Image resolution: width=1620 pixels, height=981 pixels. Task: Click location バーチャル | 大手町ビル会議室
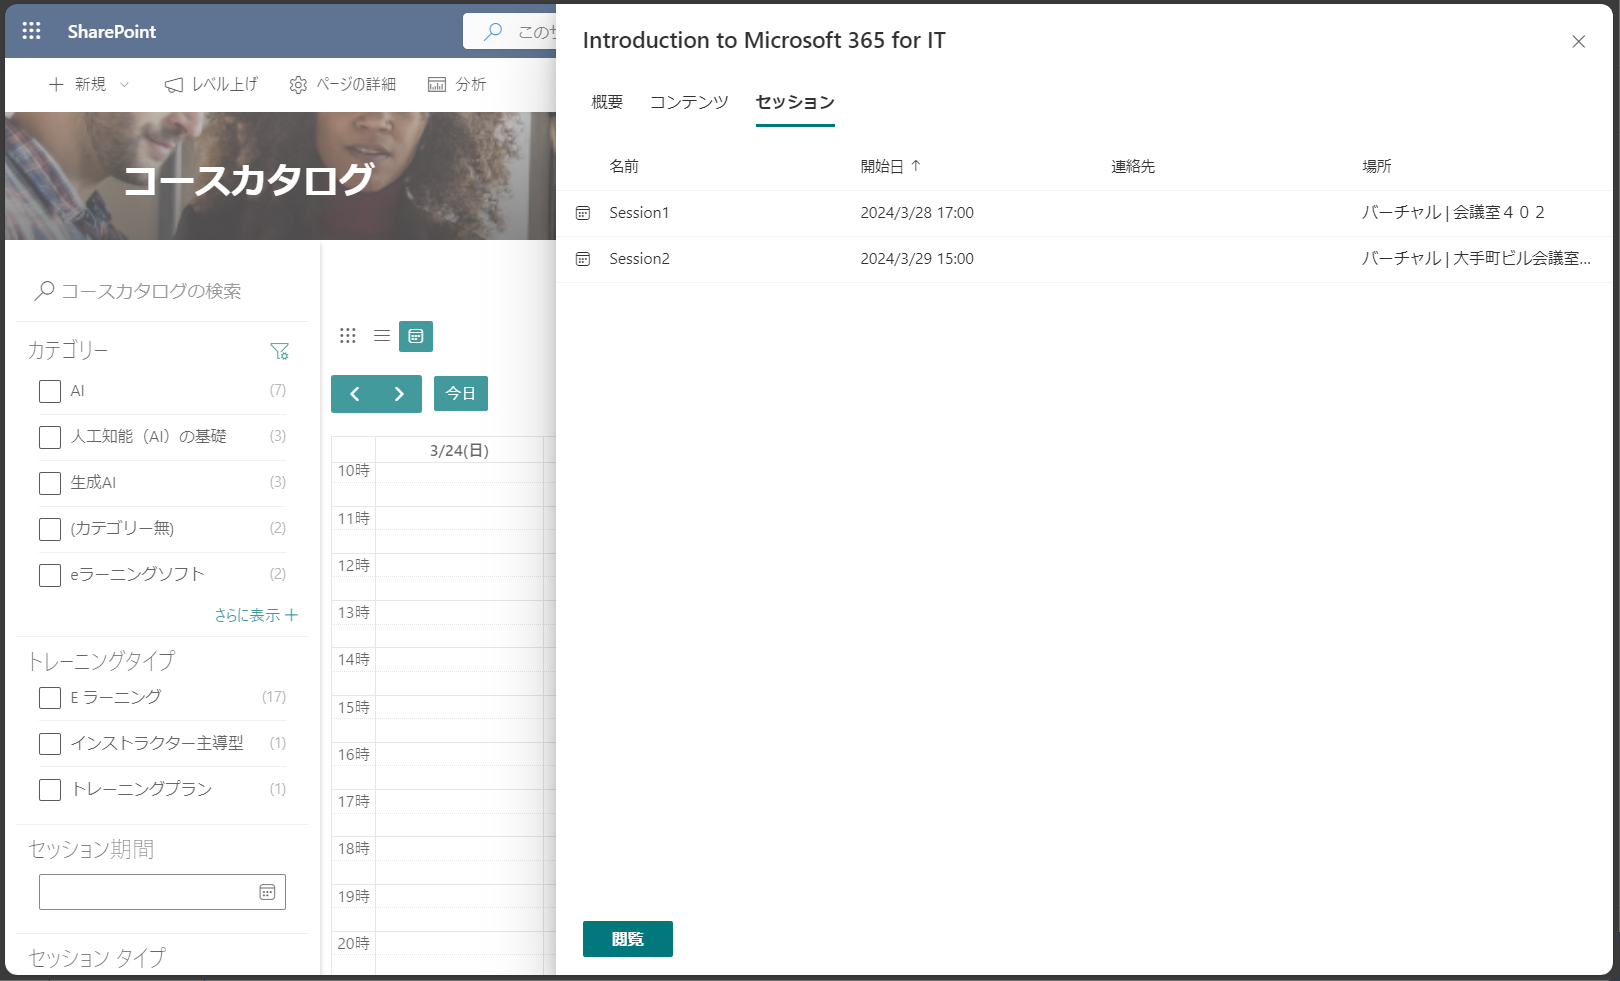tap(1475, 259)
